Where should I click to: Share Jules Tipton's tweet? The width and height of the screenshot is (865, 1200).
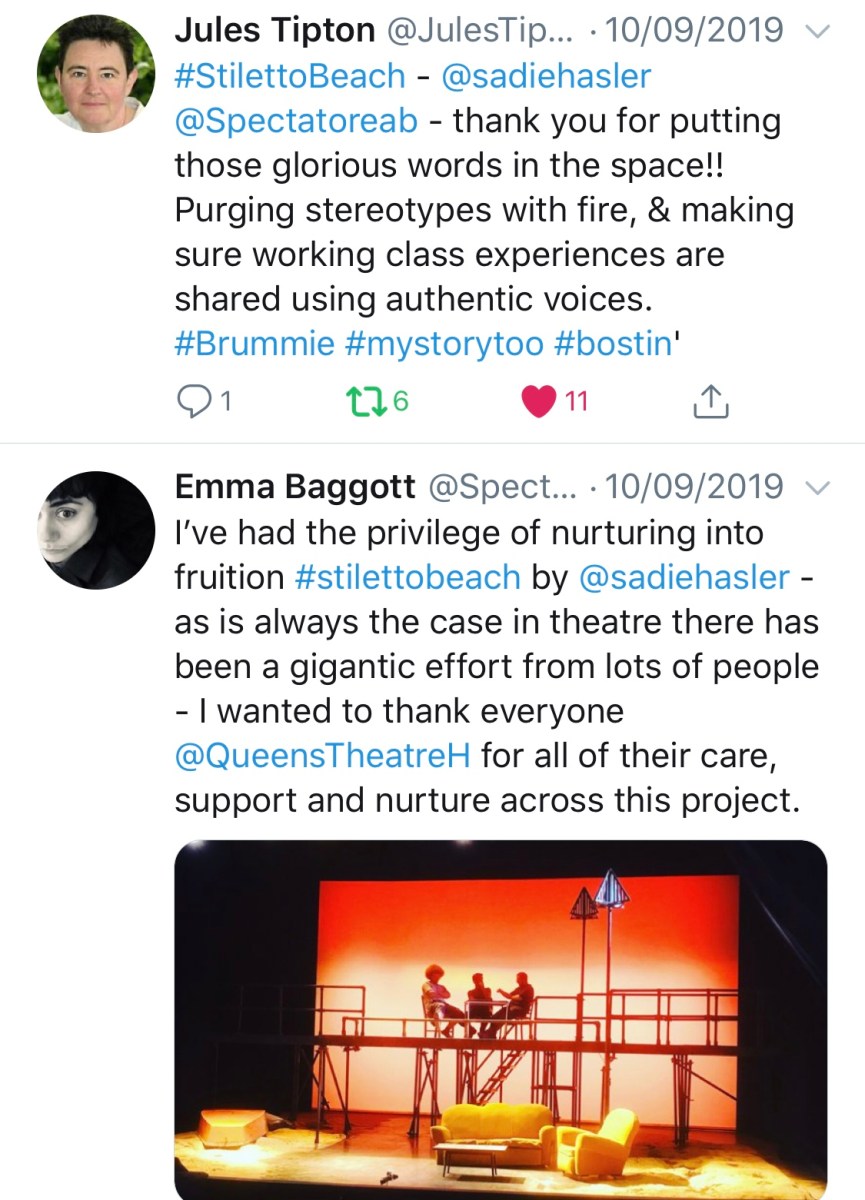[708, 401]
